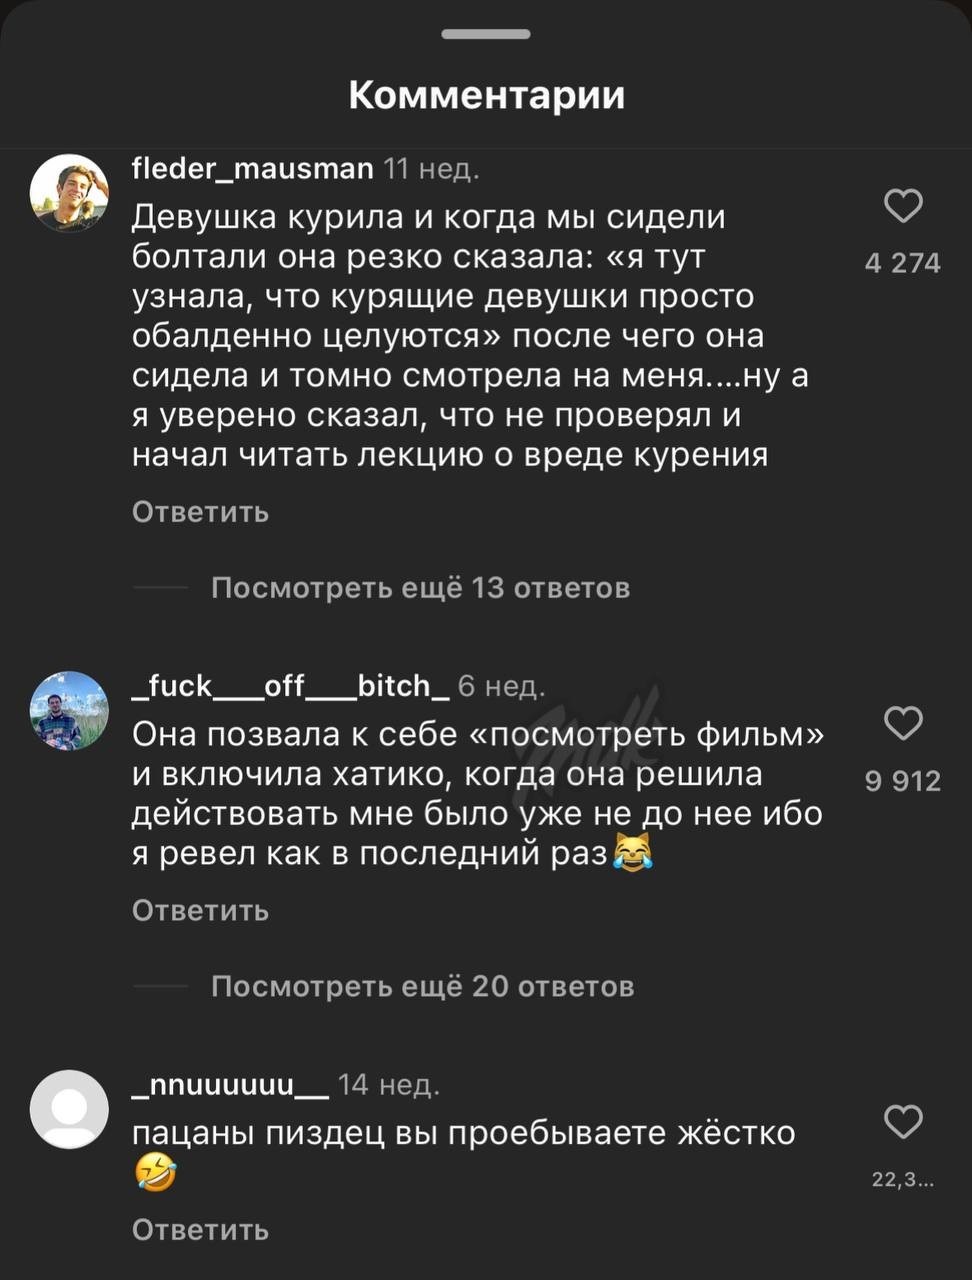Grab the sheet drag handle at top
This screenshot has height=1280, width=972.
coord(486,34)
